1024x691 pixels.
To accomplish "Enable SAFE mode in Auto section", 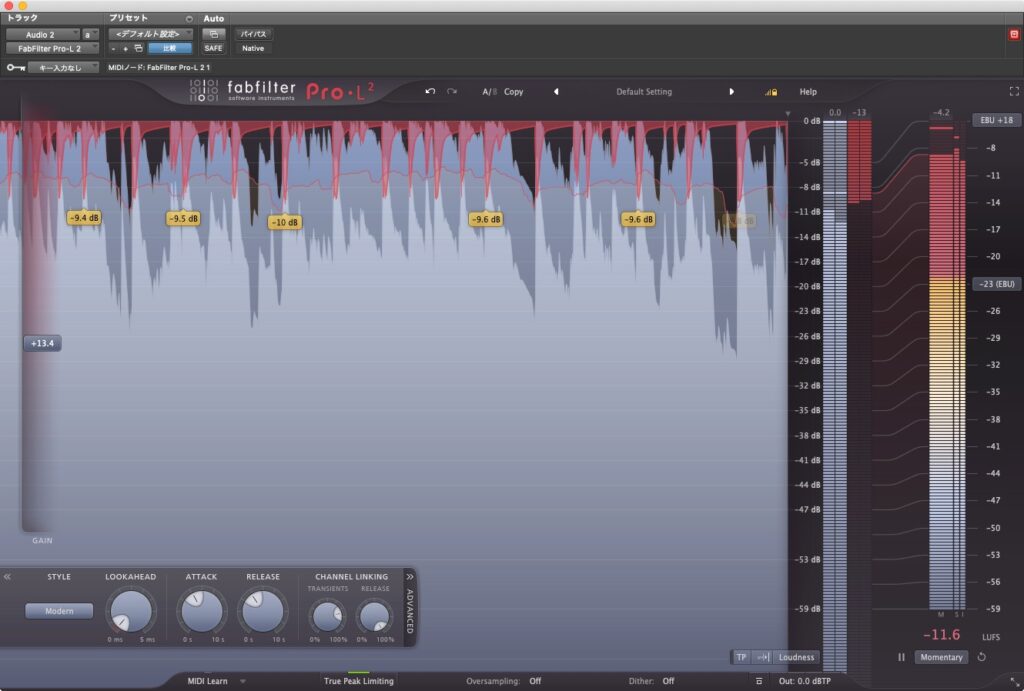I will click(214, 48).
